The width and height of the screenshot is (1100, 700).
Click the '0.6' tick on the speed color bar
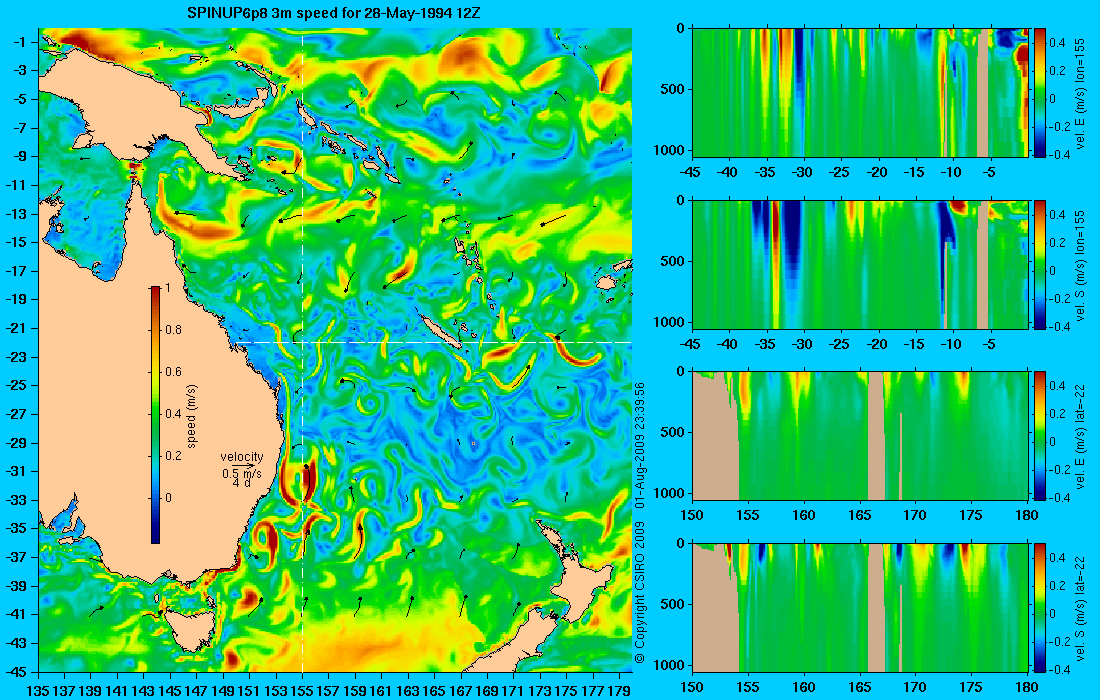click(173, 372)
